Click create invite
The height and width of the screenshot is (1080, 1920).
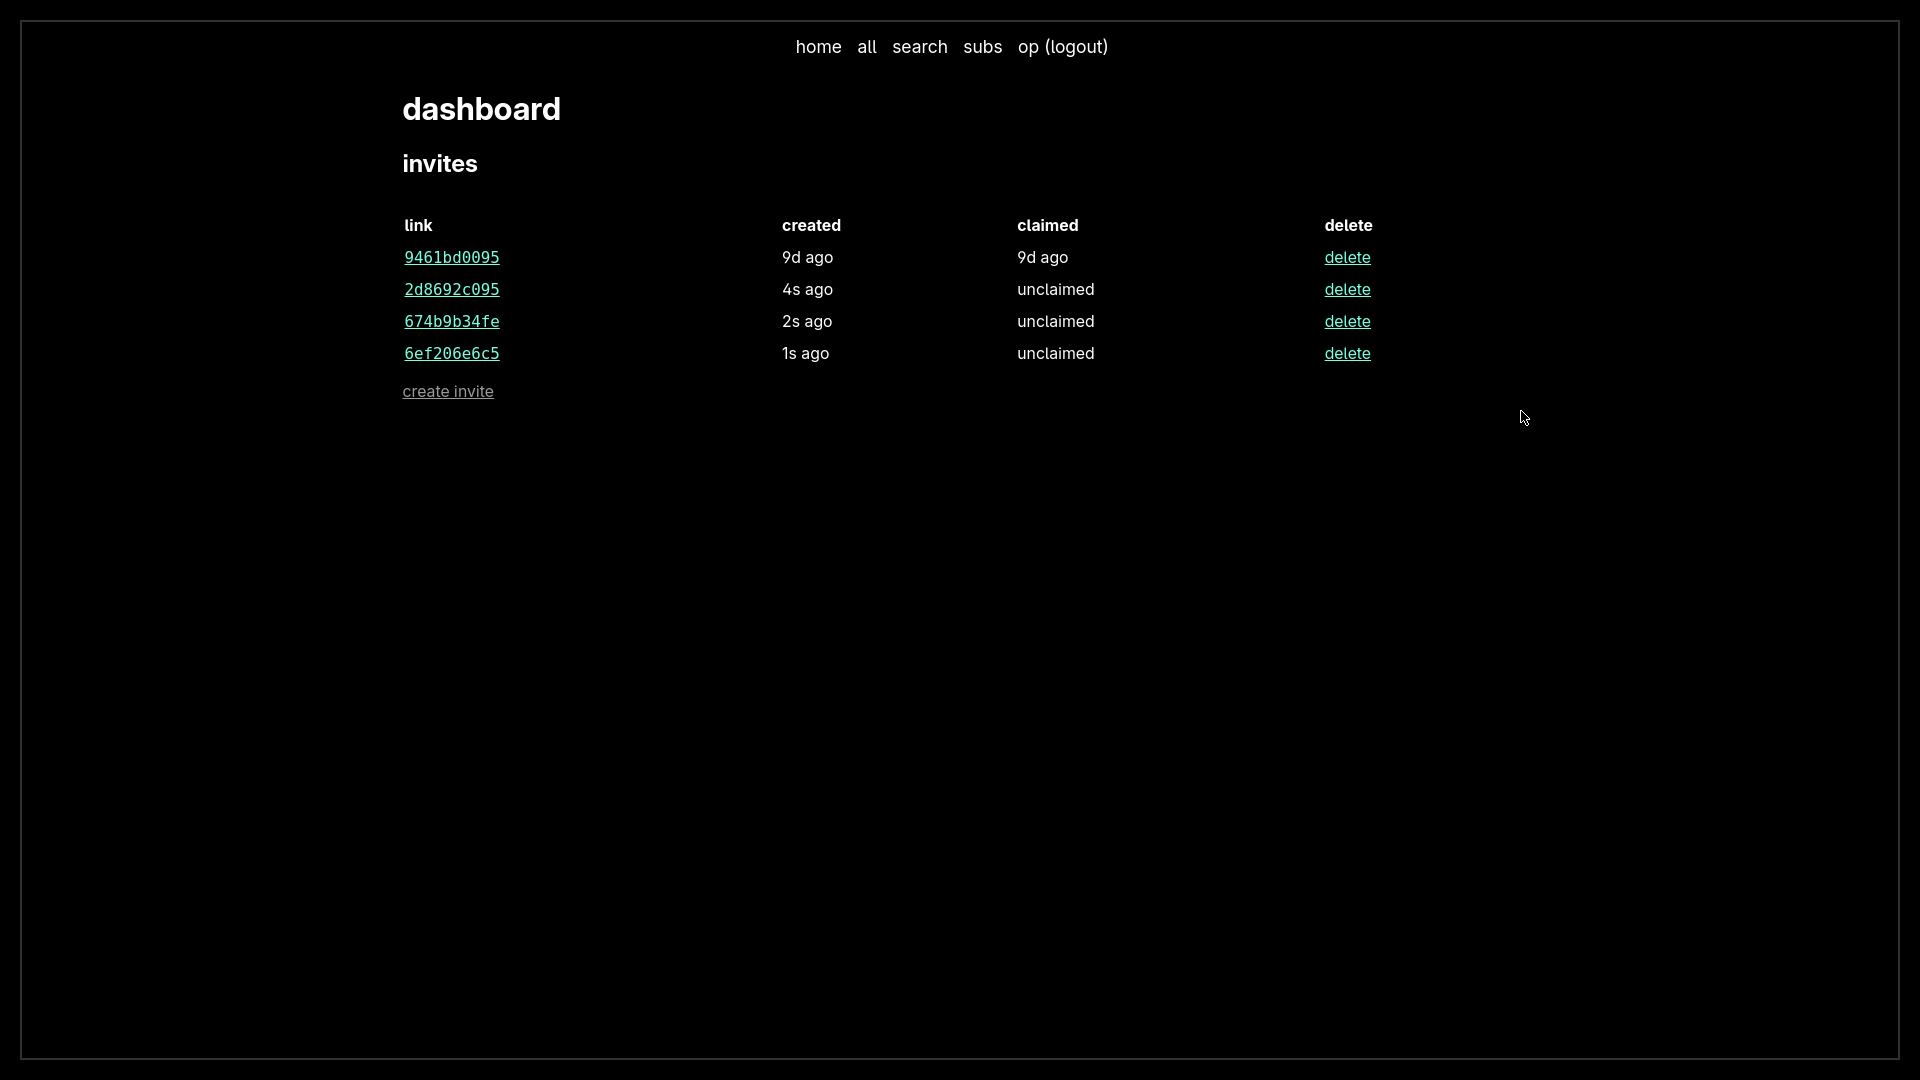point(448,392)
